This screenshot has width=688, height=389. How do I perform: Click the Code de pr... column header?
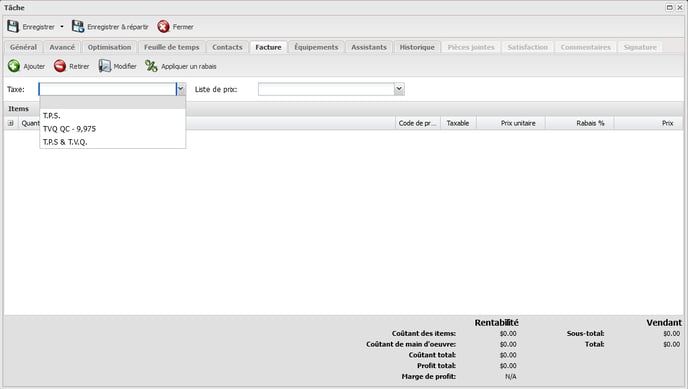click(x=418, y=123)
